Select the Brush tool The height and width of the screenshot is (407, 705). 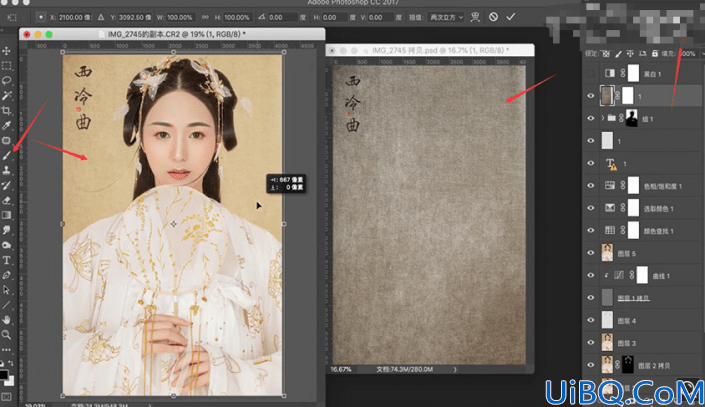pyautogui.click(x=6, y=156)
